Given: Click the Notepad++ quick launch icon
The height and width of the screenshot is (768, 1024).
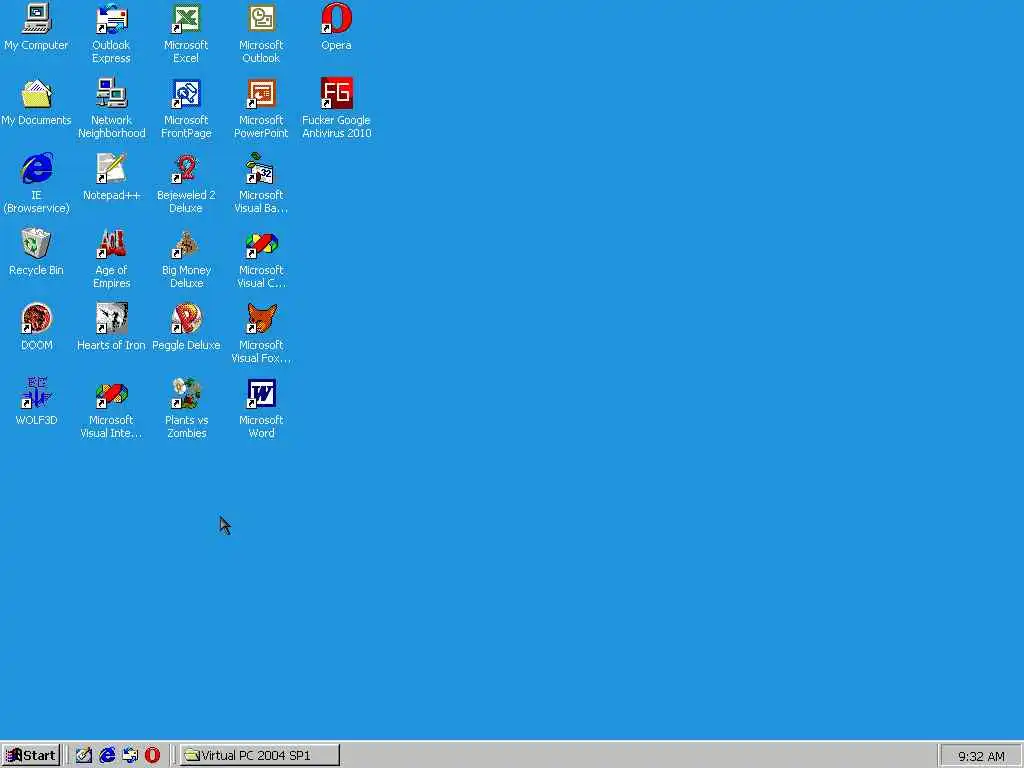Looking at the screenshot, I should point(84,756).
